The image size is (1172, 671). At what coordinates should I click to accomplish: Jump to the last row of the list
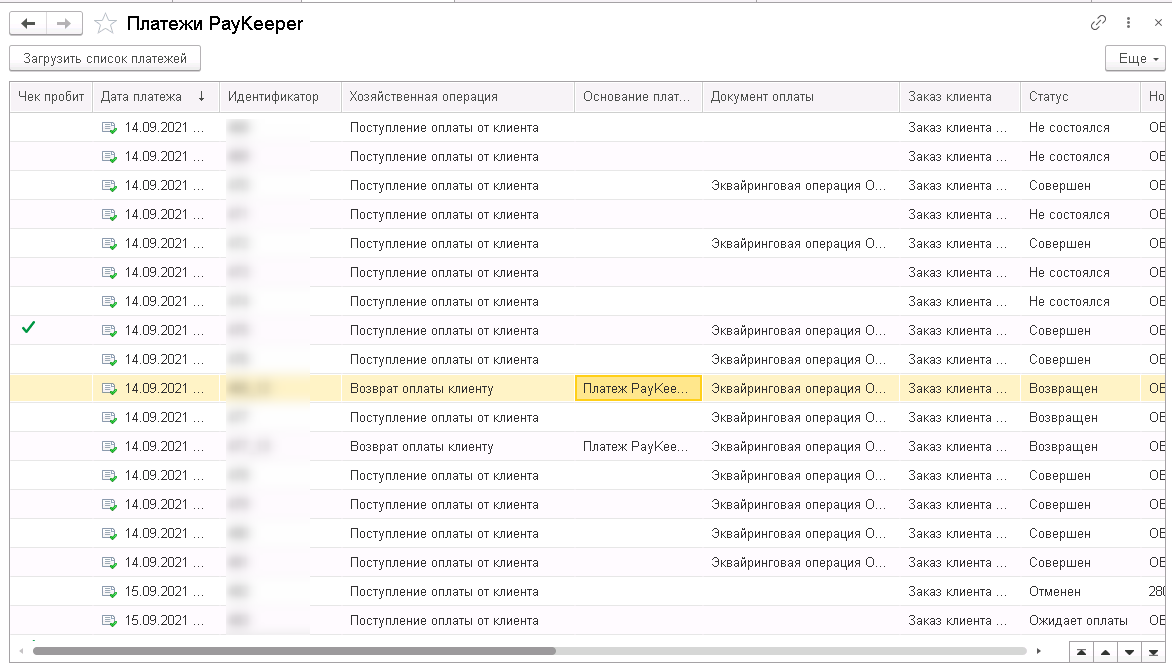[1153, 652]
